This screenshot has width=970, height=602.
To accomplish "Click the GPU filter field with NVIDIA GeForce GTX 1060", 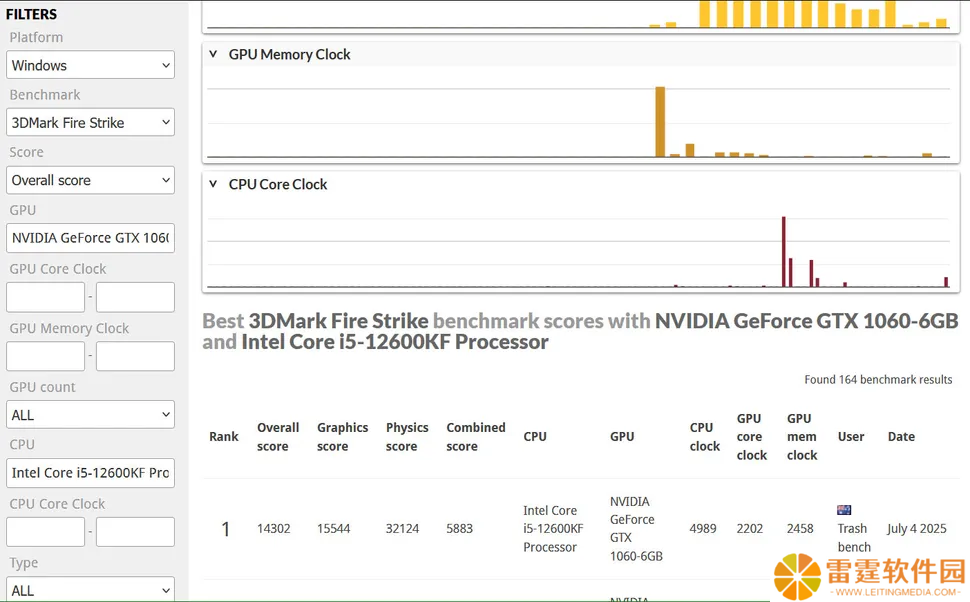I will coord(90,238).
